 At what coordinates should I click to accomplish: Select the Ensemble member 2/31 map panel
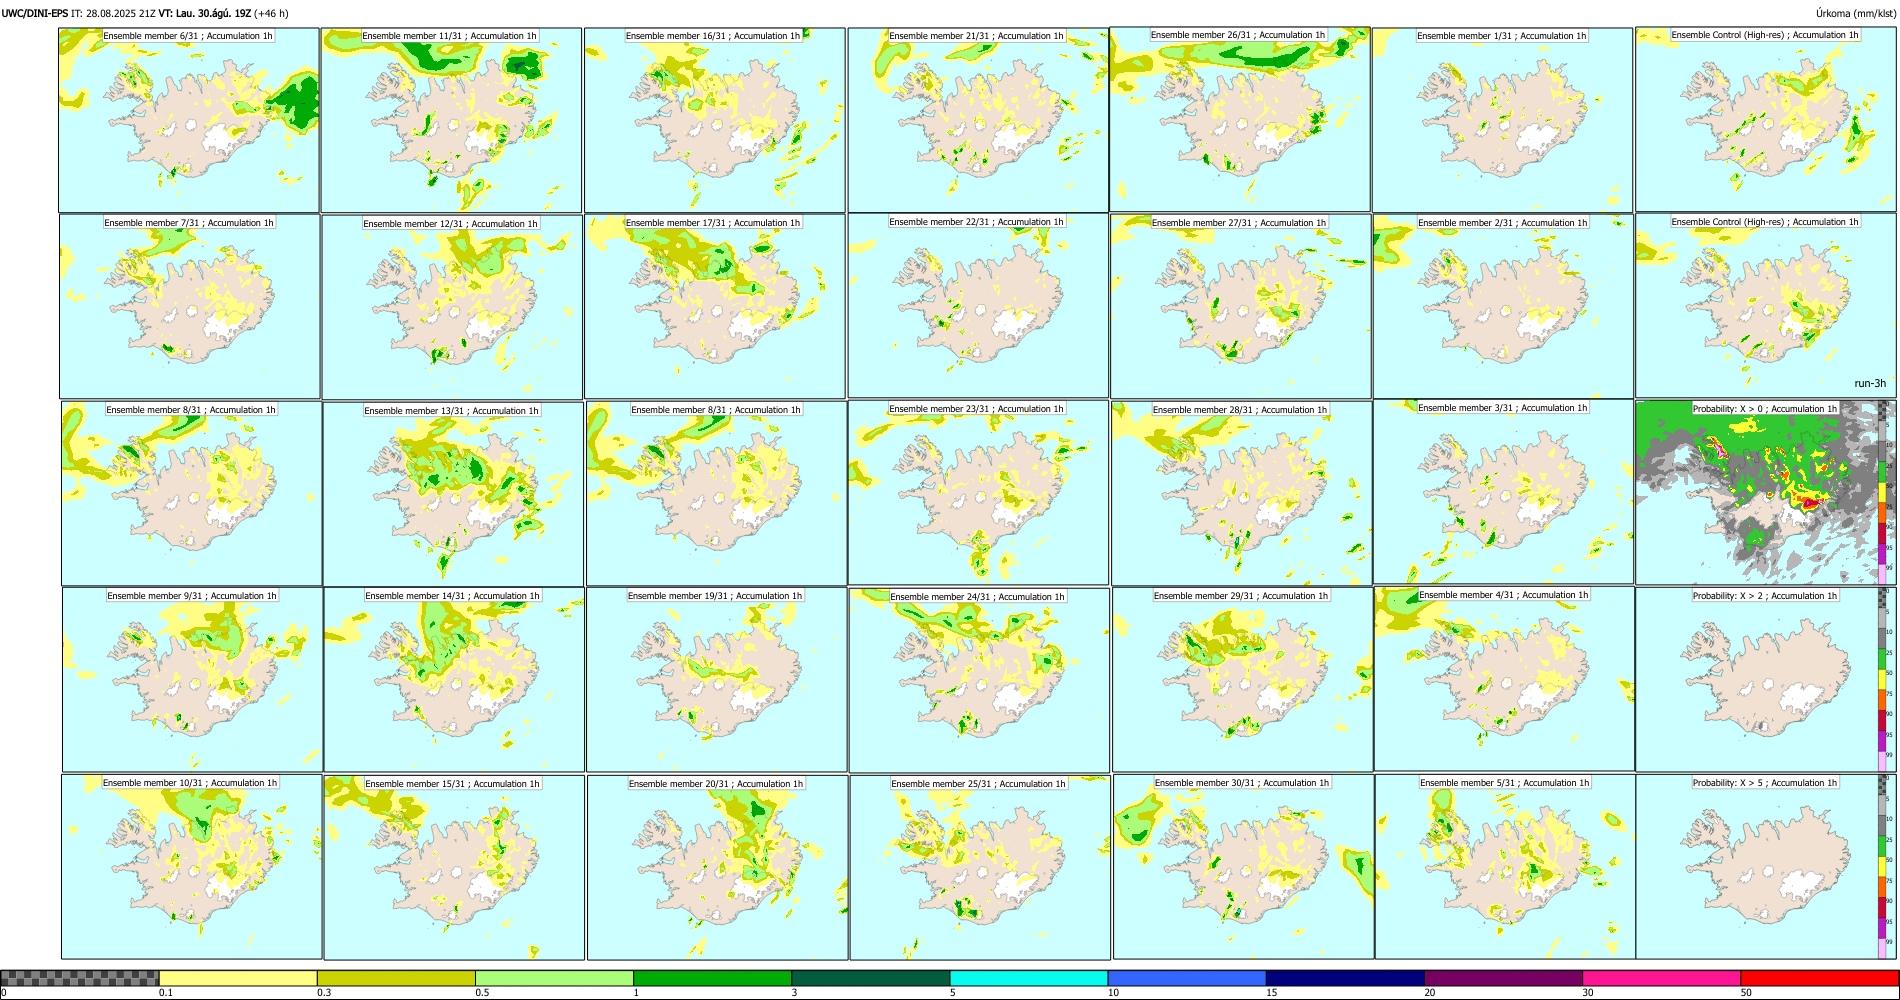(1503, 307)
